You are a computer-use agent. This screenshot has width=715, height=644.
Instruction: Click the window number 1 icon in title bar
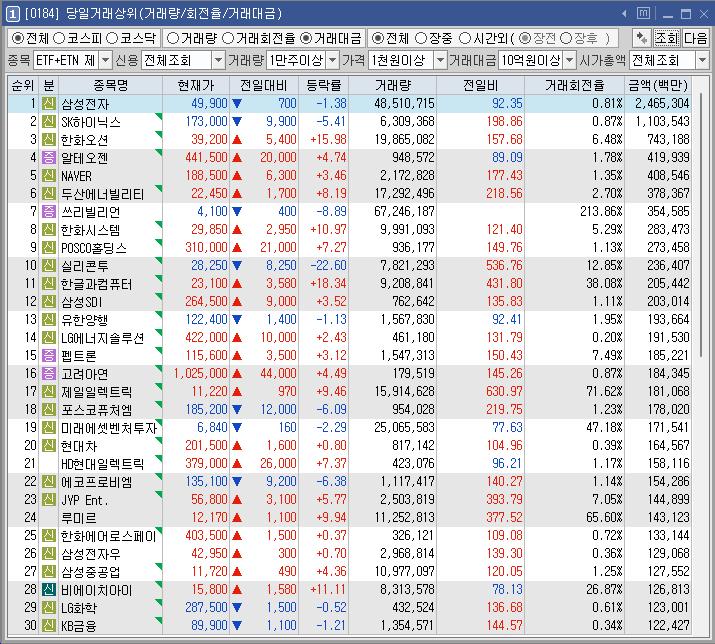point(13,14)
